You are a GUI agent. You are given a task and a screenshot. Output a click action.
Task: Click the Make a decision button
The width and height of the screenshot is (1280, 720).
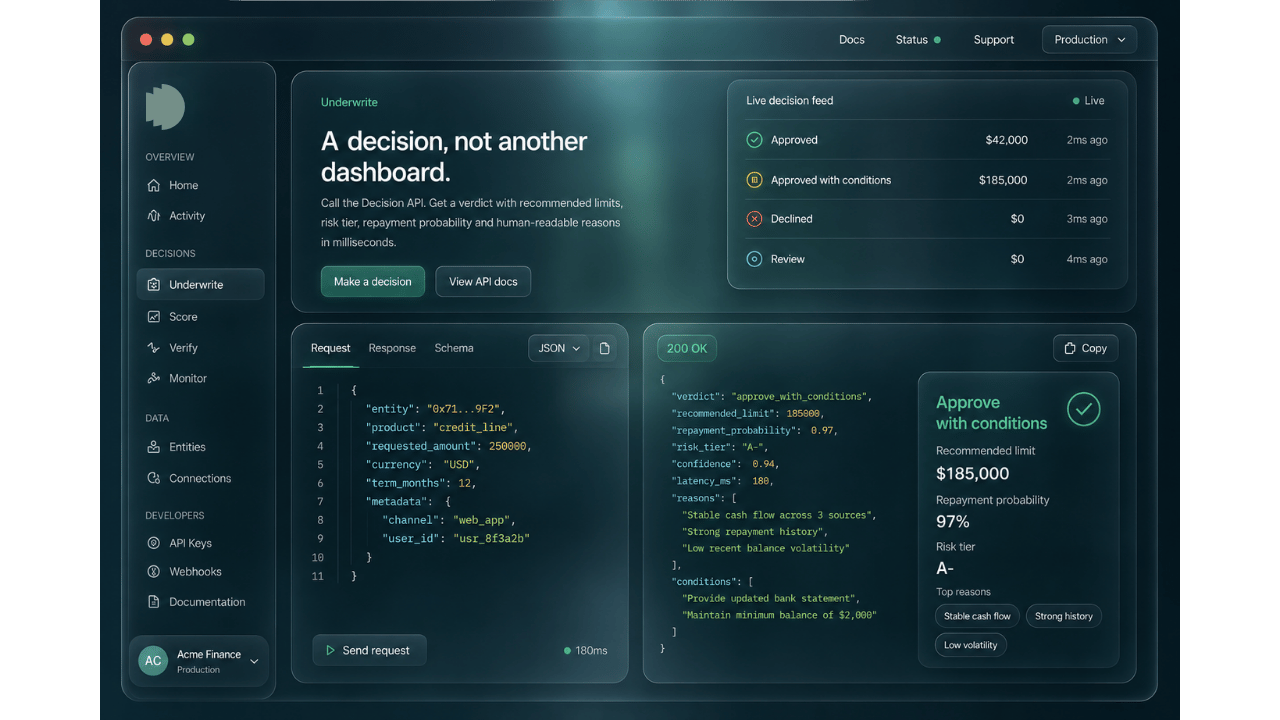(373, 281)
